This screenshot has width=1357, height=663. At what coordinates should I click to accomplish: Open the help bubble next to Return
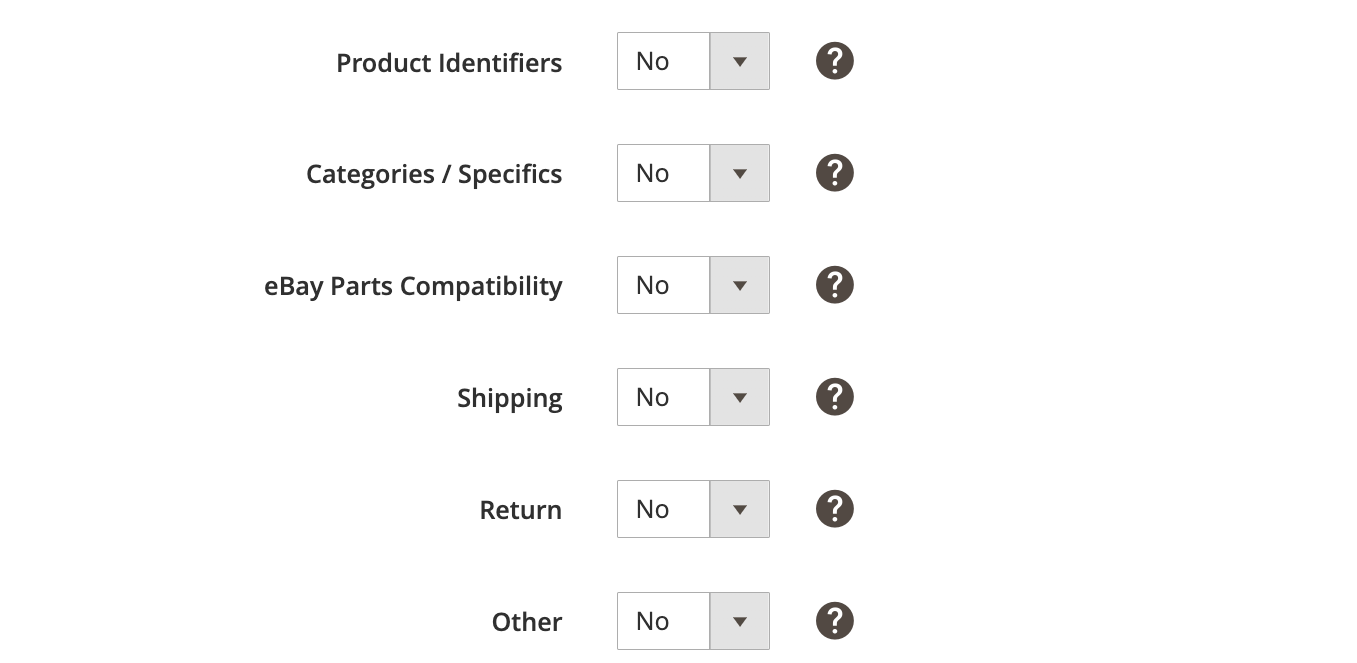coord(834,509)
